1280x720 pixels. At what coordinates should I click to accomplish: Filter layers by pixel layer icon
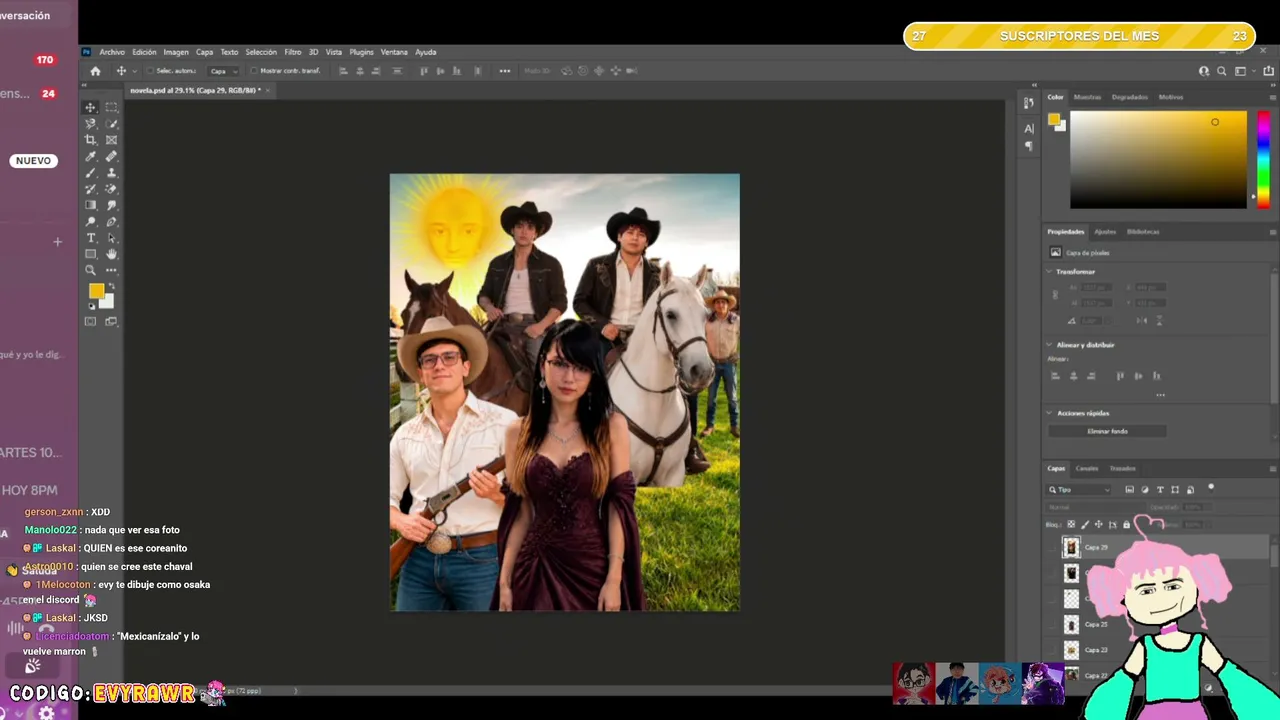(x=1130, y=490)
